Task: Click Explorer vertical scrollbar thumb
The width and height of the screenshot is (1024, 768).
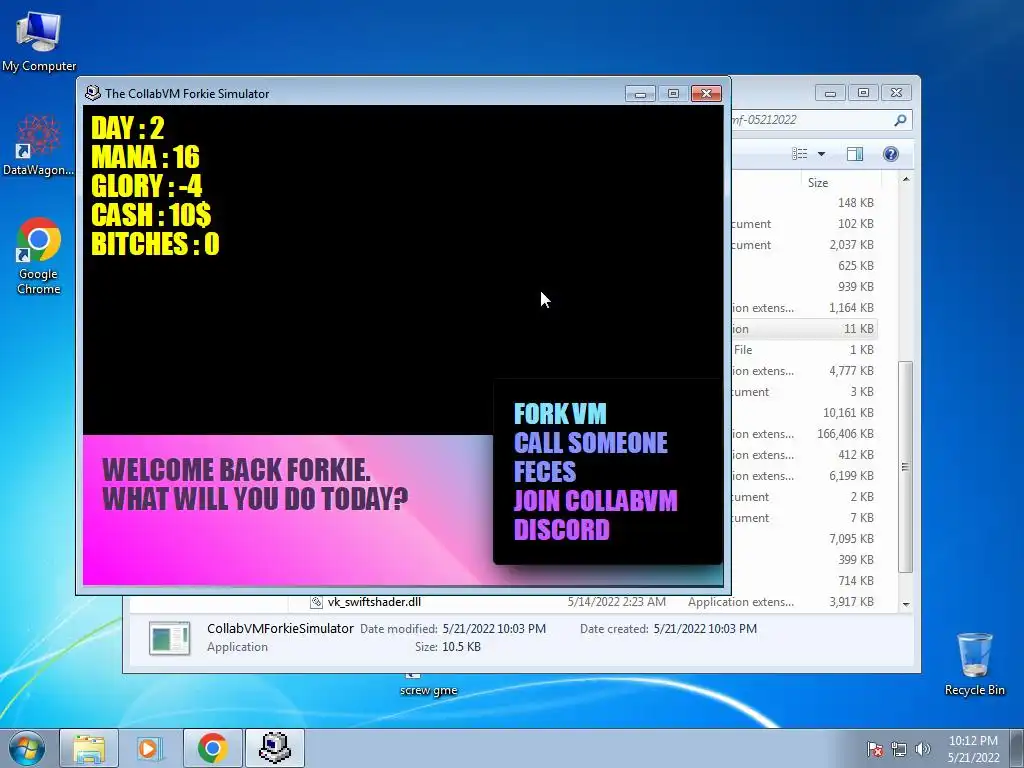Action: (906, 467)
